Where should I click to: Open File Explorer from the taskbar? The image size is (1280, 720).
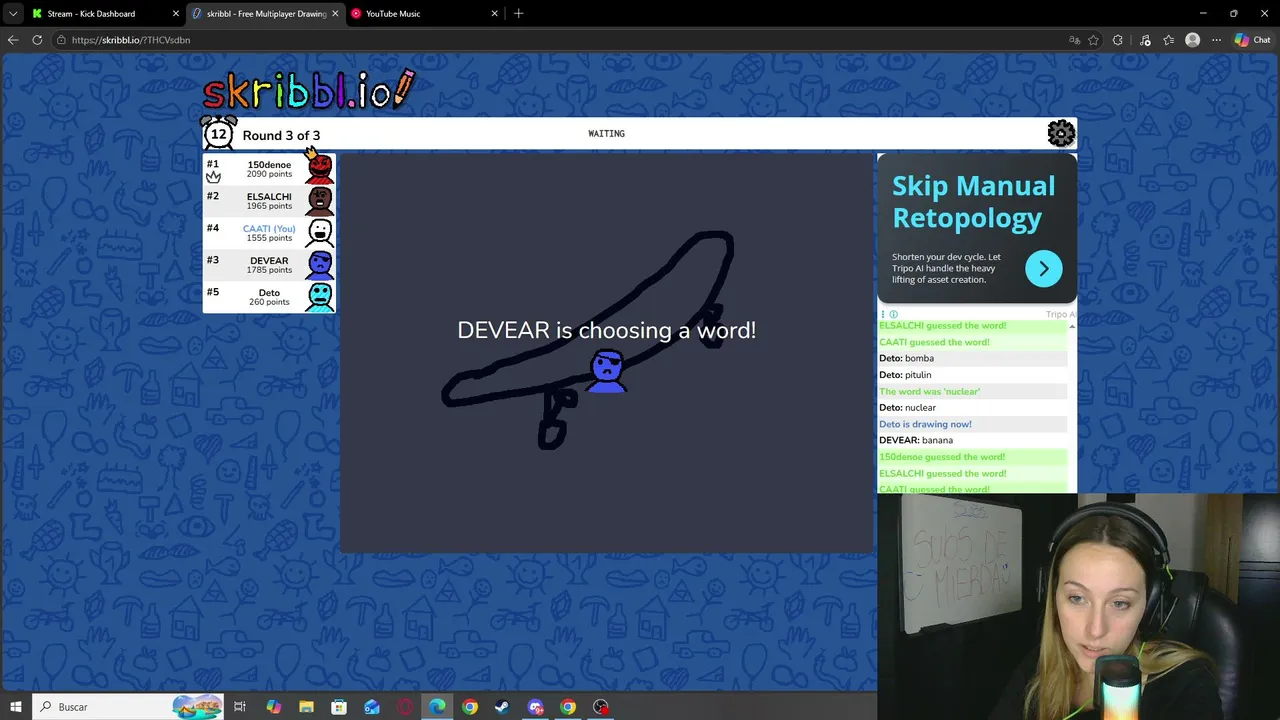point(306,707)
